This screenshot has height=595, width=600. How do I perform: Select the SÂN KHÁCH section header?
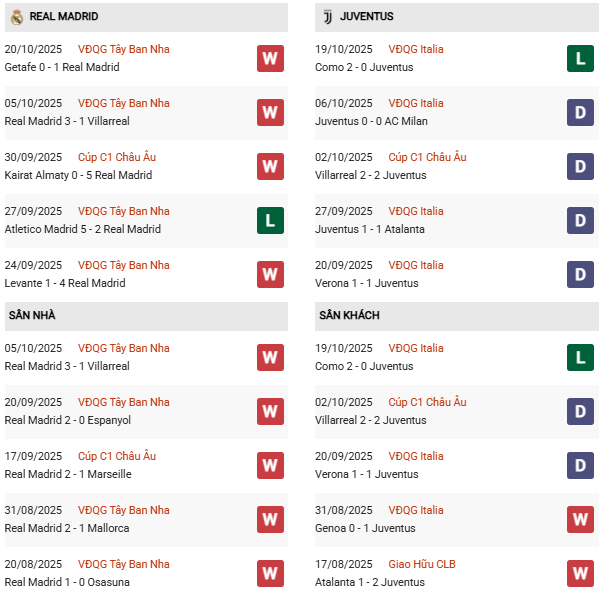pos(349,315)
